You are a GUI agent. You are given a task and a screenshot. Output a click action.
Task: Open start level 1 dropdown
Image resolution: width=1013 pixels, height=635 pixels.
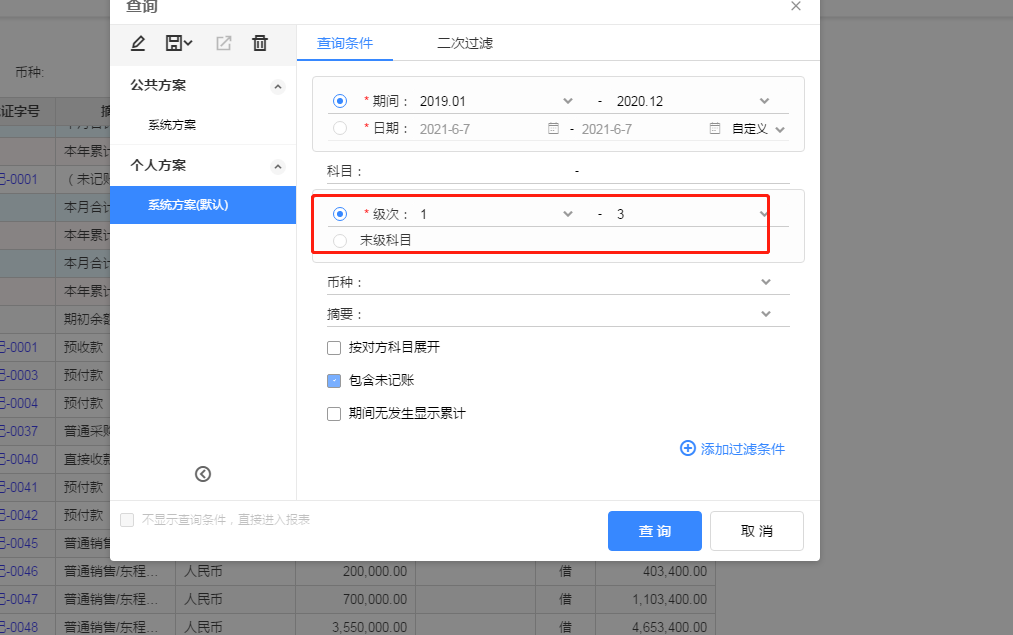click(568, 214)
